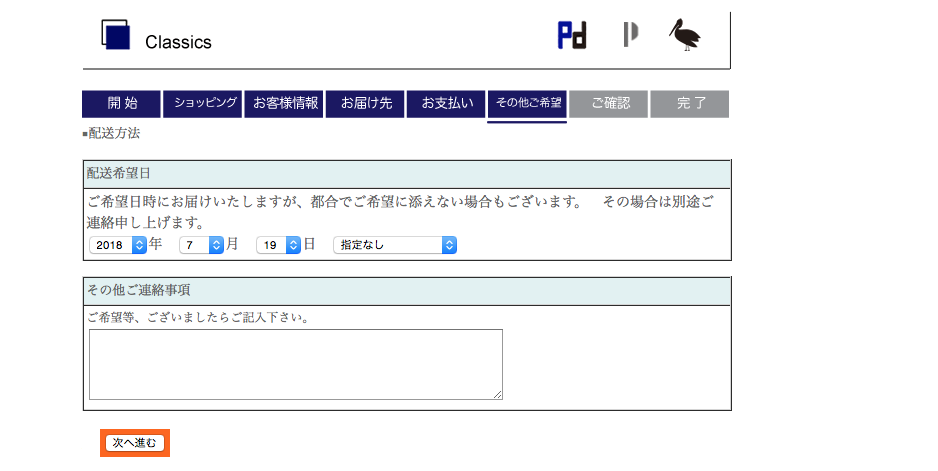
Task: Click the その他ご連絡事項 section header
Action: click(x=407, y=291)
